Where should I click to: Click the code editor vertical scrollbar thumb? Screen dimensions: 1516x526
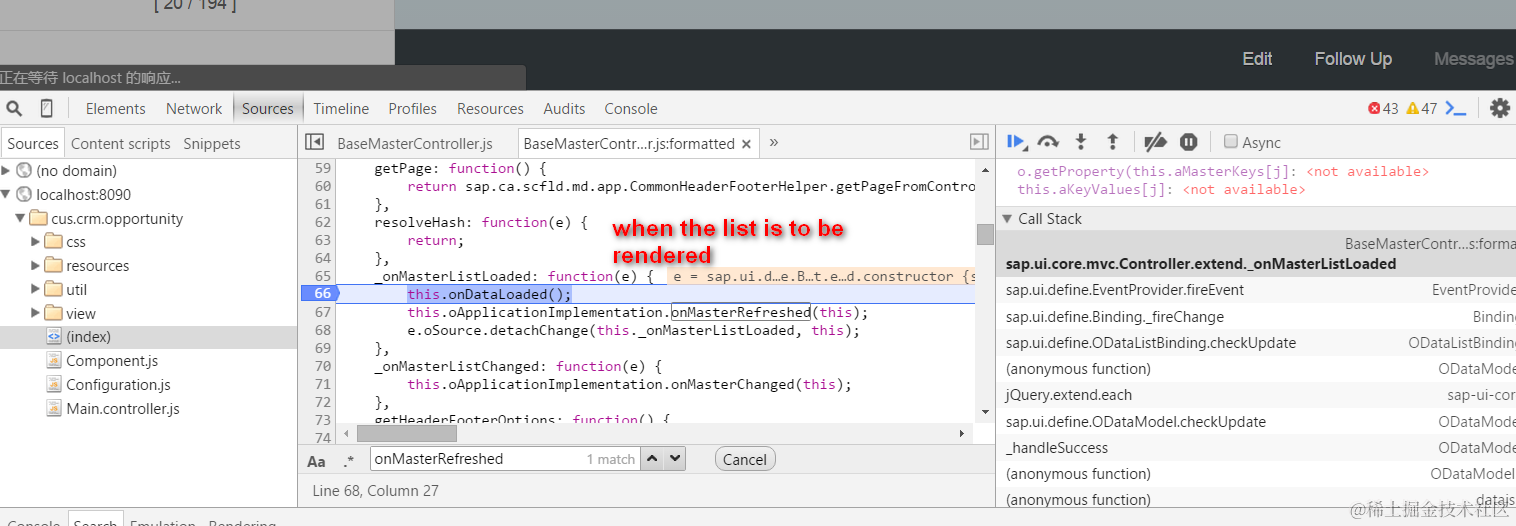coord(985,234)
